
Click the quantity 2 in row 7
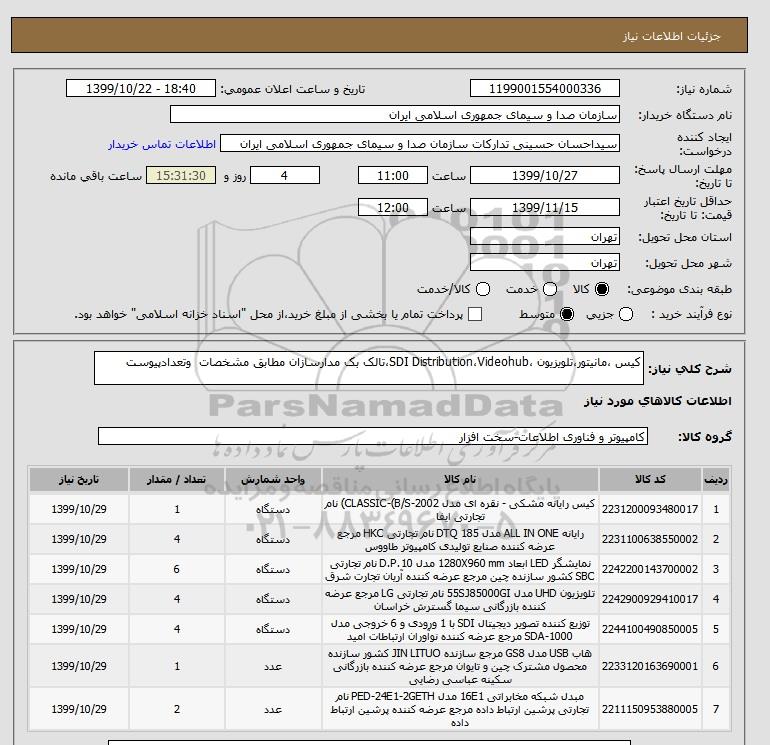pos(177,709)
